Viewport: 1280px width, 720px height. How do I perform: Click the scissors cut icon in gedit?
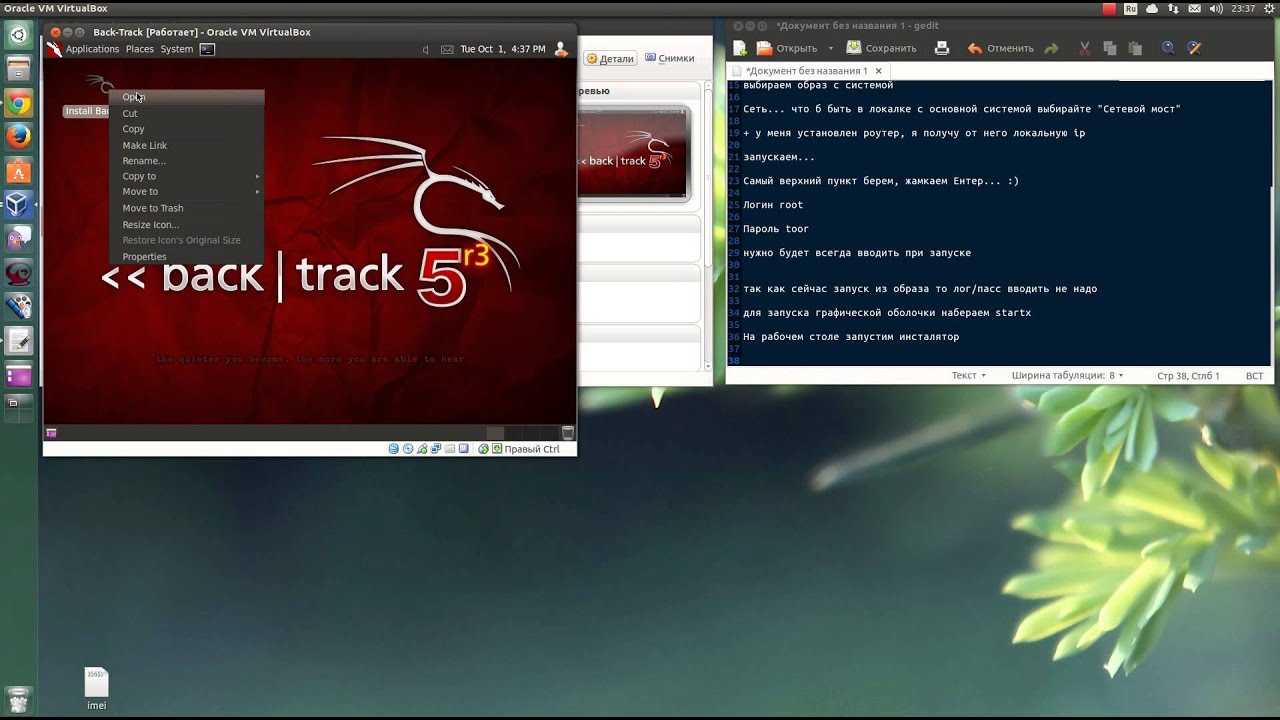click(1085, 48)
